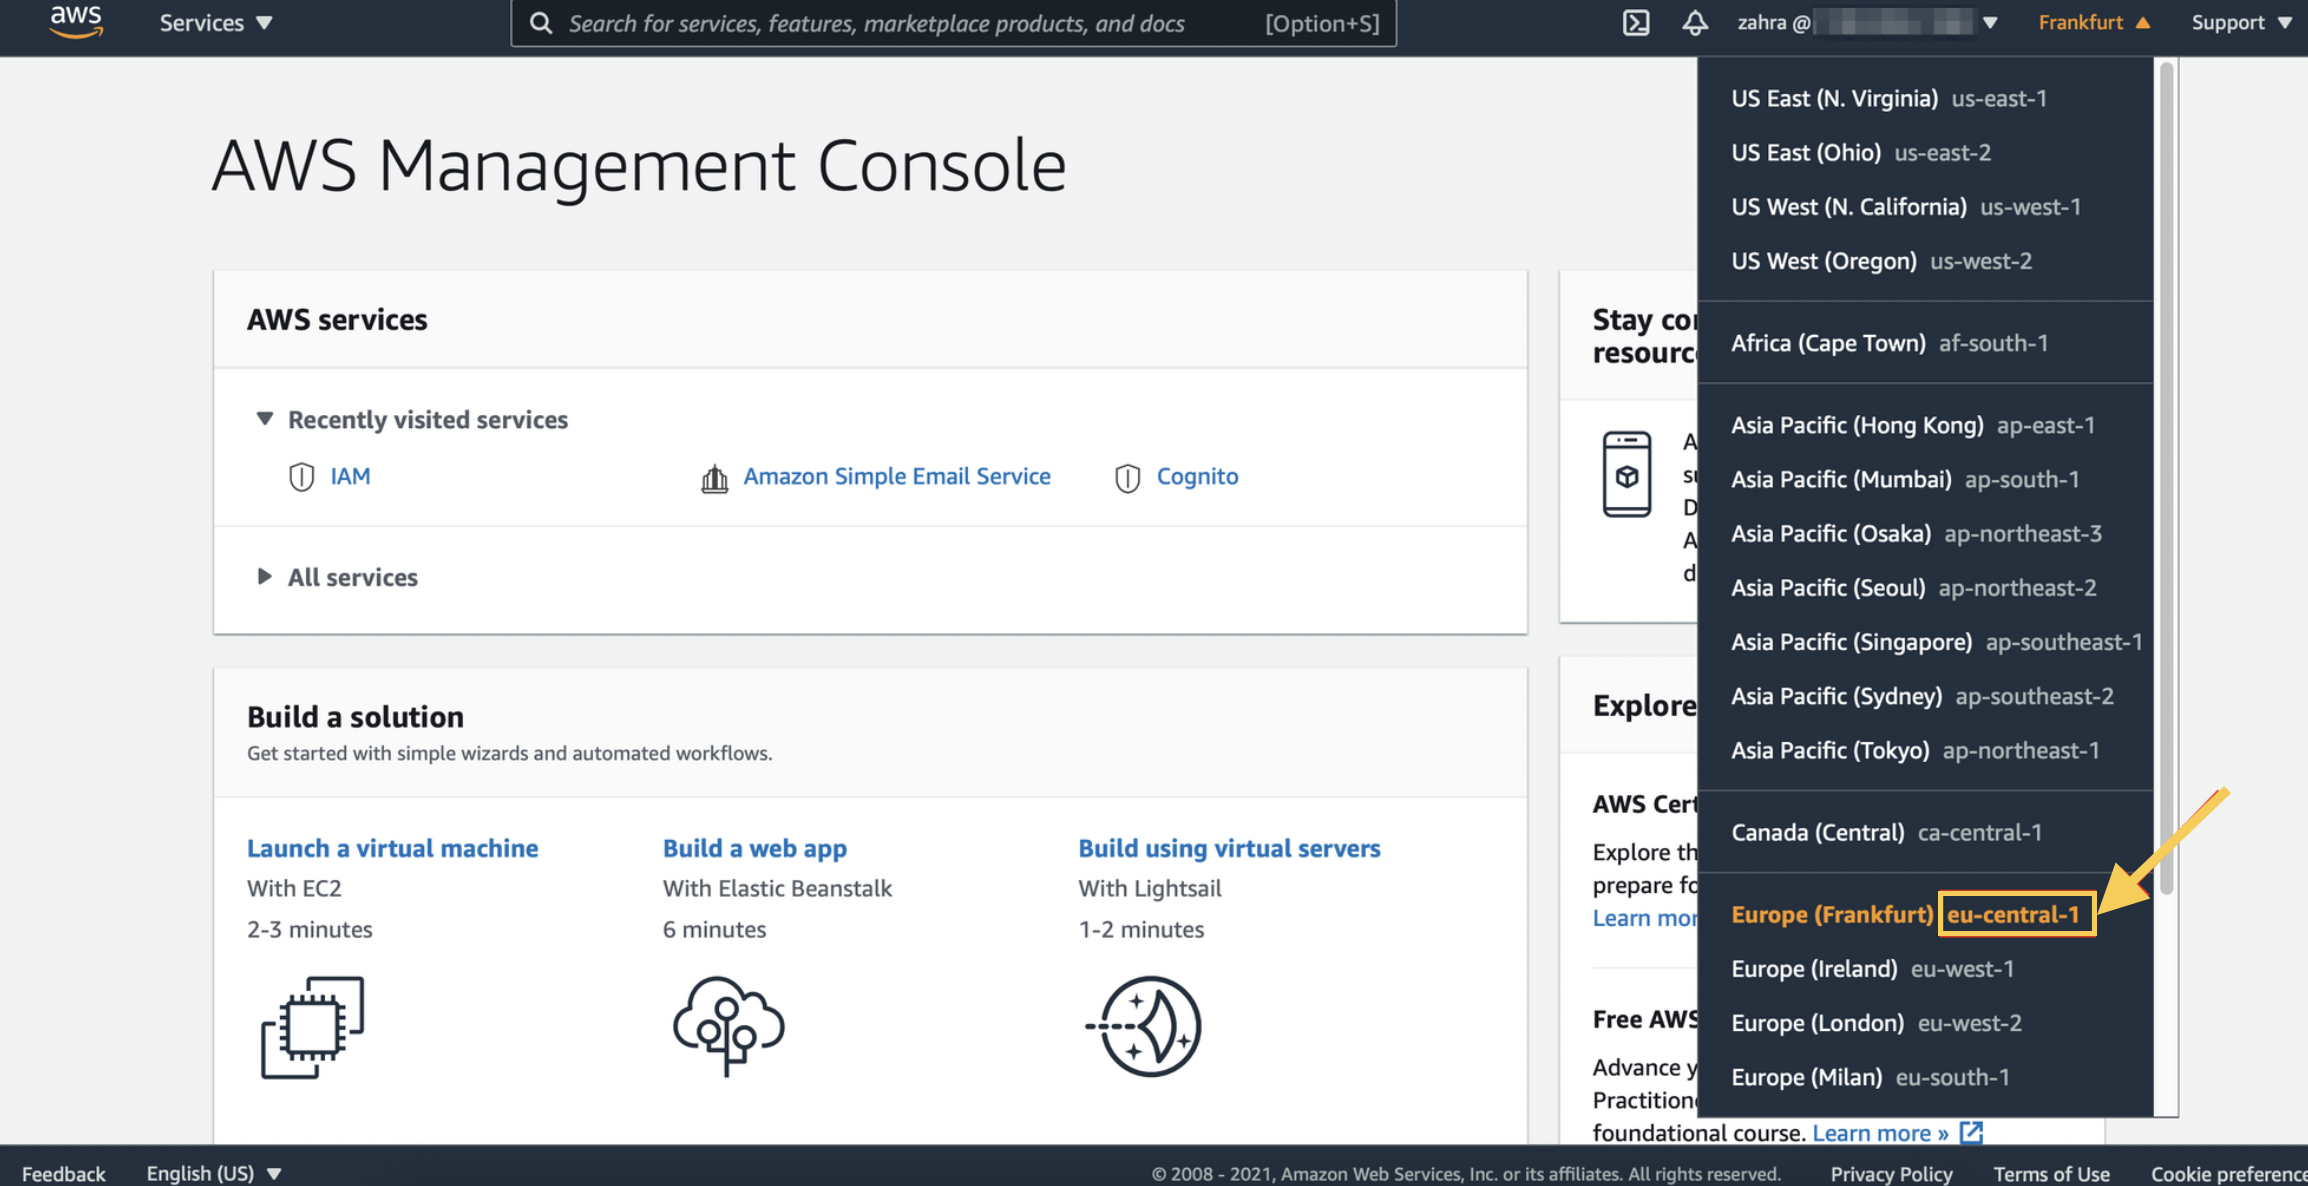The width and height of the screenshot is (2308, 1186).
Task: Click the EC2 virtual machine illustration
Action: [313, 1027]
